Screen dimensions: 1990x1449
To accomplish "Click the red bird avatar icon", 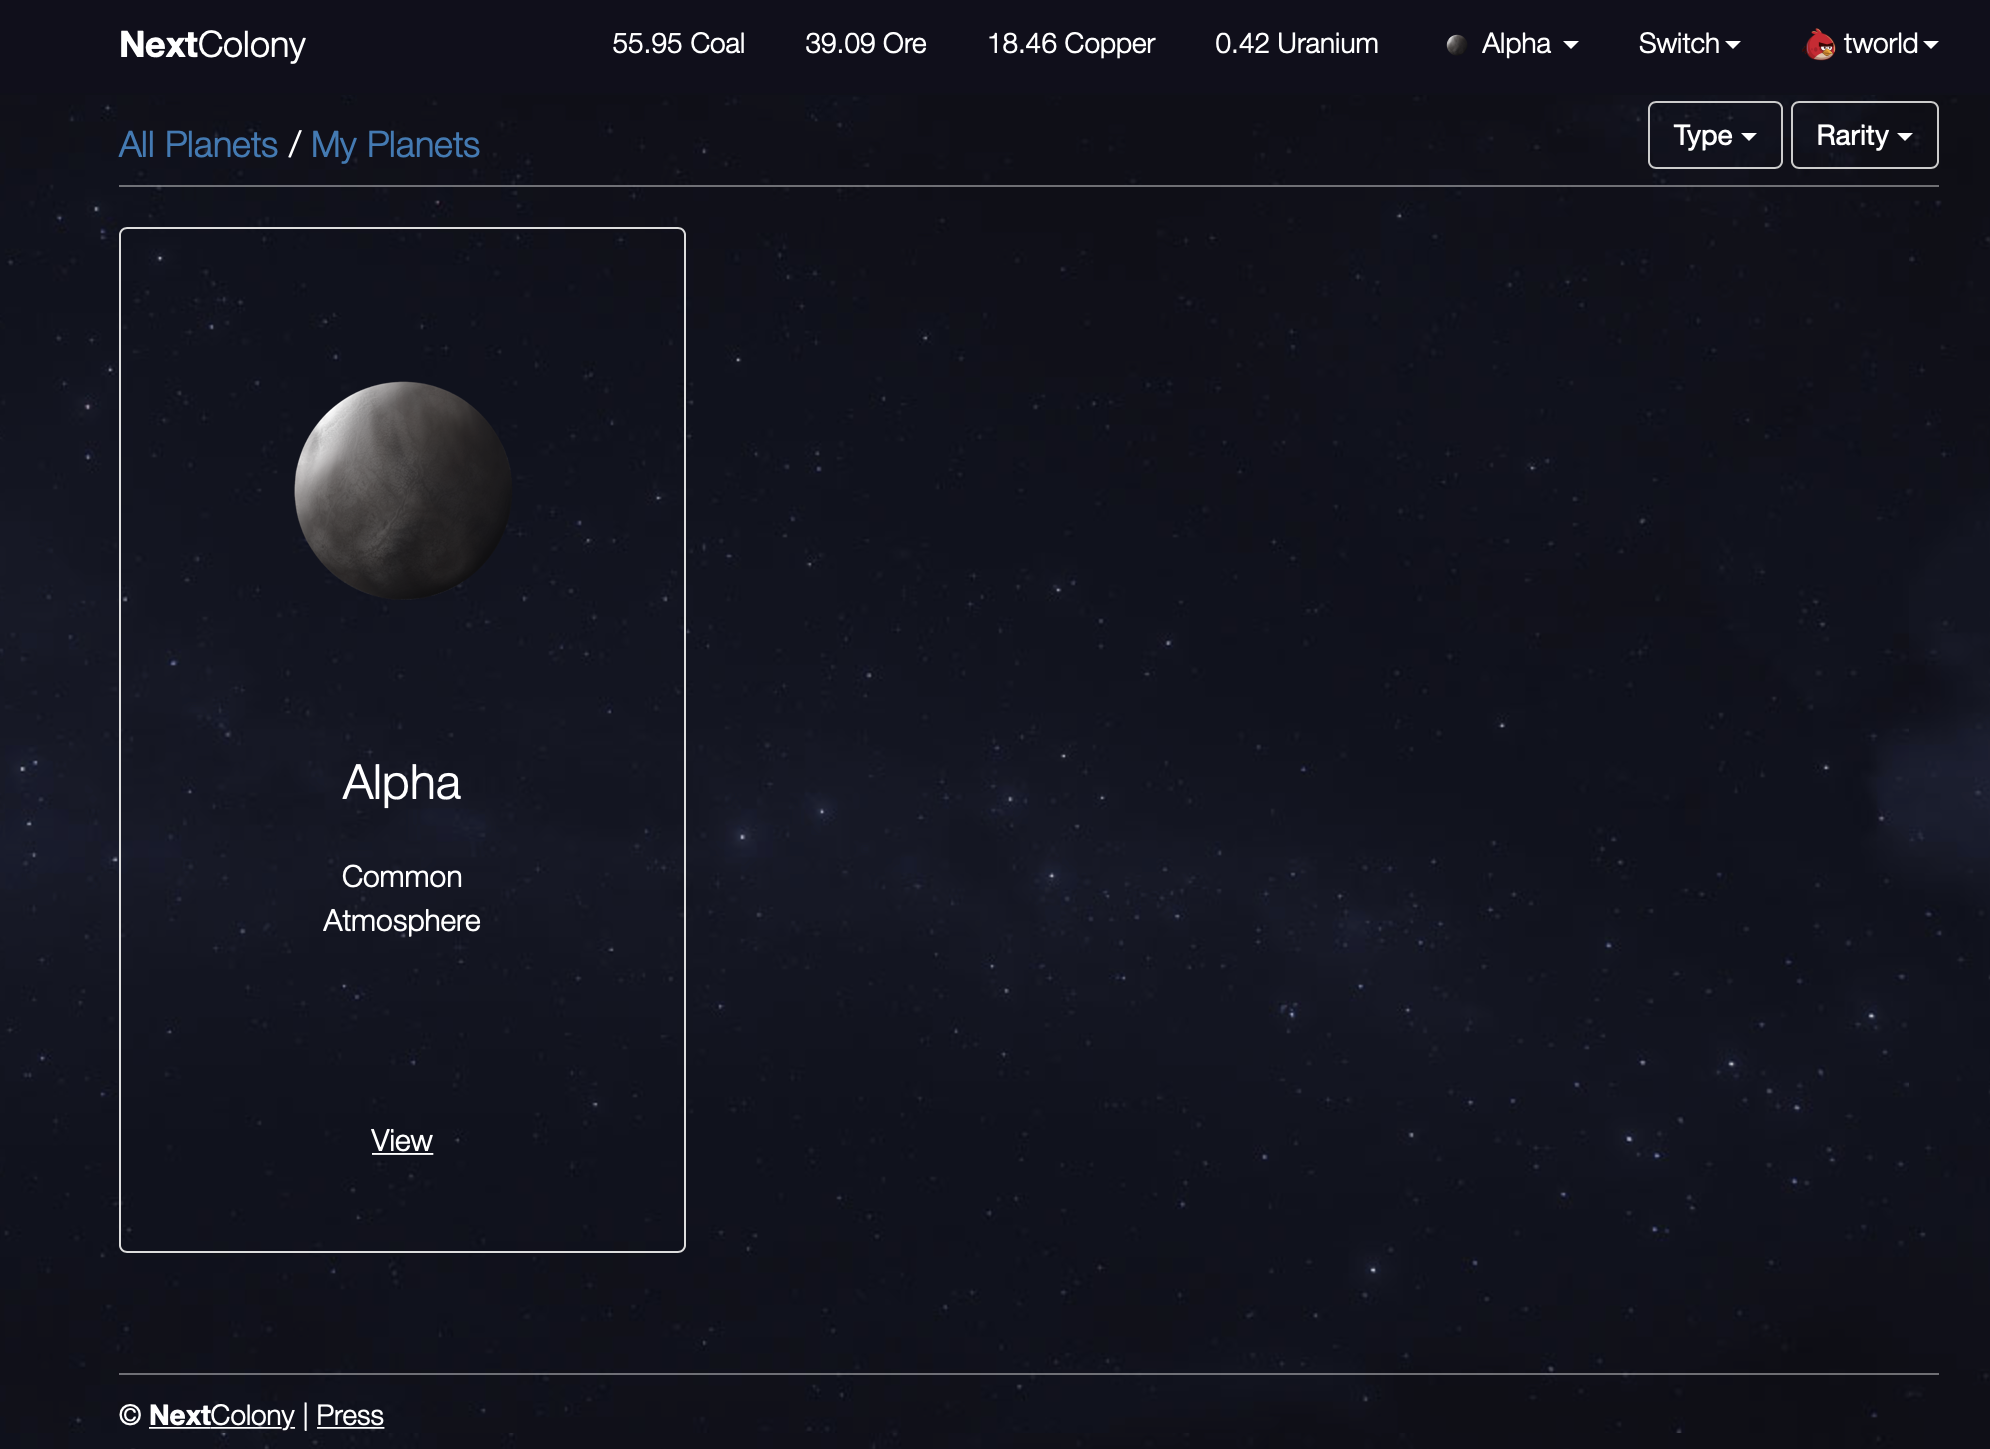I will click(1820, 44).
